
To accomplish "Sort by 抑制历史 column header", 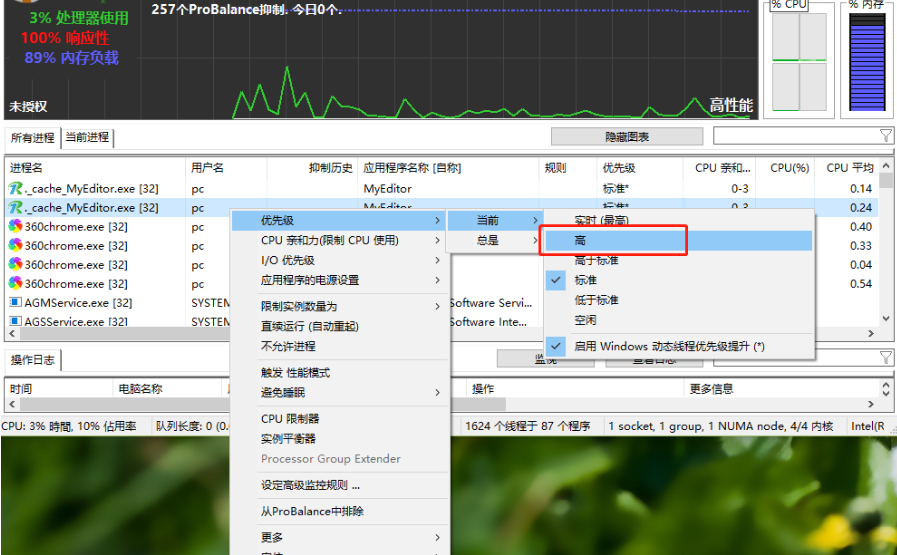I will coord(312,168).
